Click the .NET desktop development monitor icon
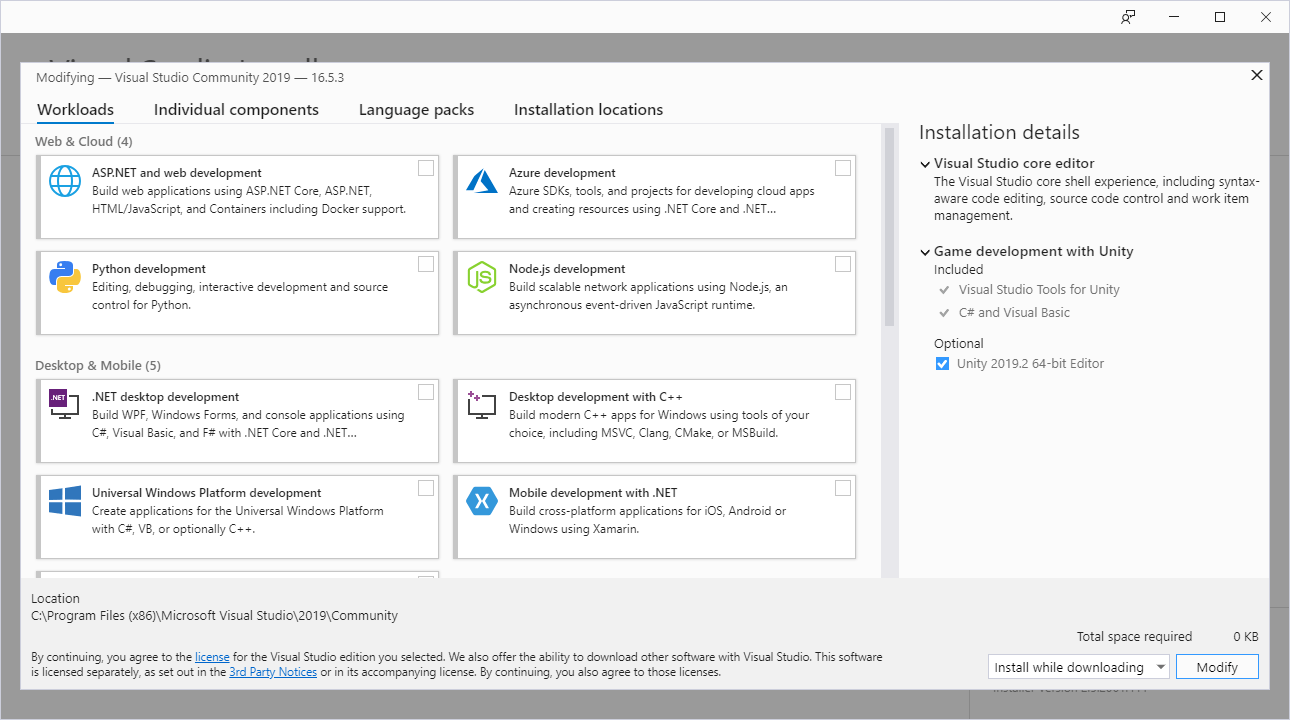The width and height of the screenshot is (1290, 720). pos(65,404)
